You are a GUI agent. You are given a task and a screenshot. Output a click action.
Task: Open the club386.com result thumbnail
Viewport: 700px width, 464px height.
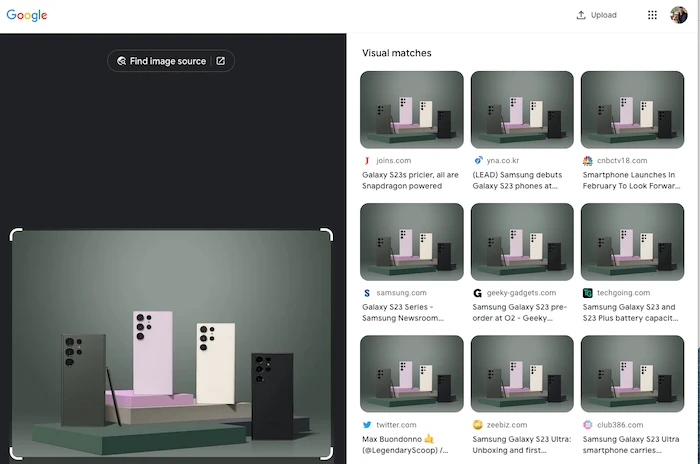[632, 374]
